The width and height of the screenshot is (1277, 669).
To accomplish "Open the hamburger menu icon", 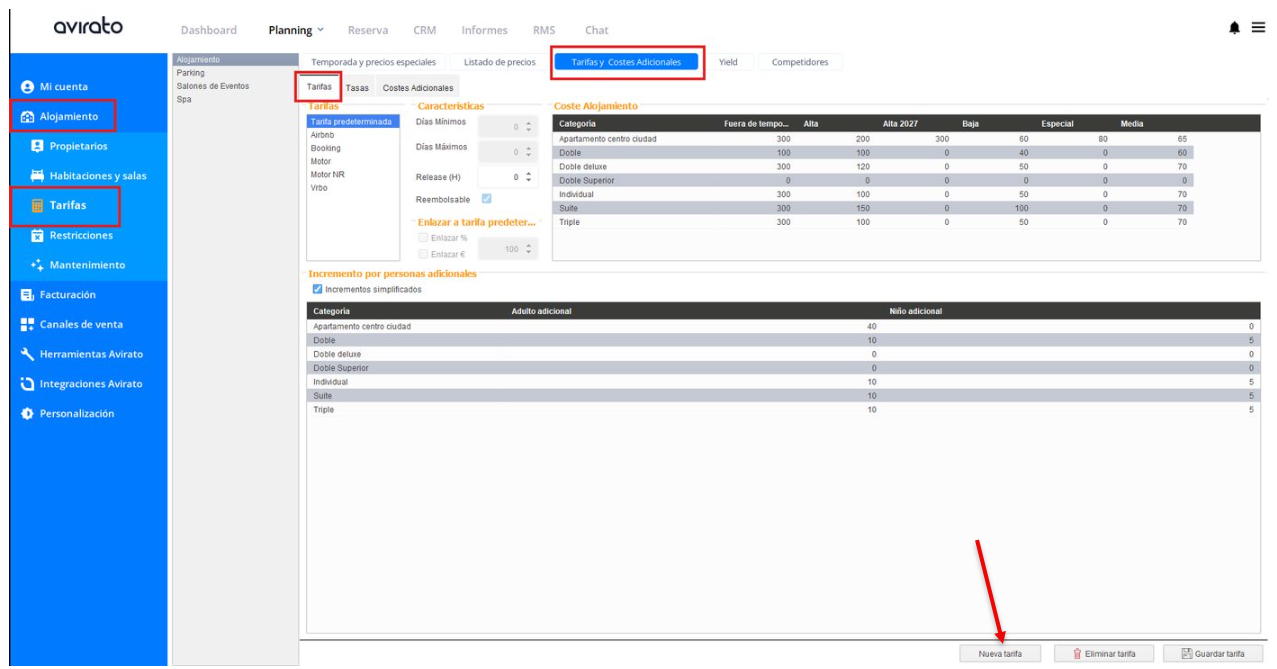I will click(1258, 29).
